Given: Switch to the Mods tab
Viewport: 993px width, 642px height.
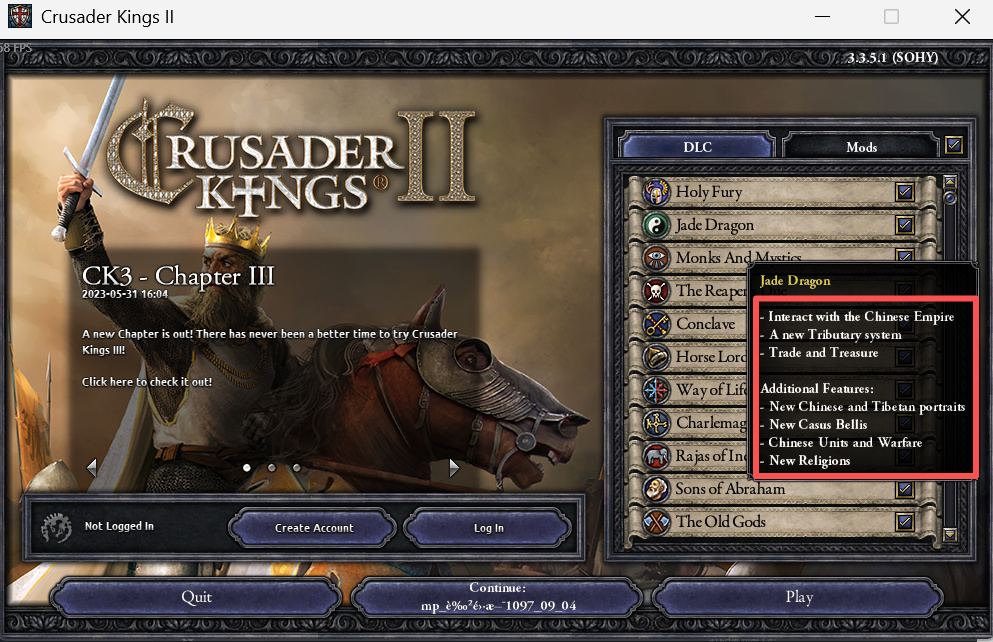Looking at the screenshot, I should pos(861,147).
